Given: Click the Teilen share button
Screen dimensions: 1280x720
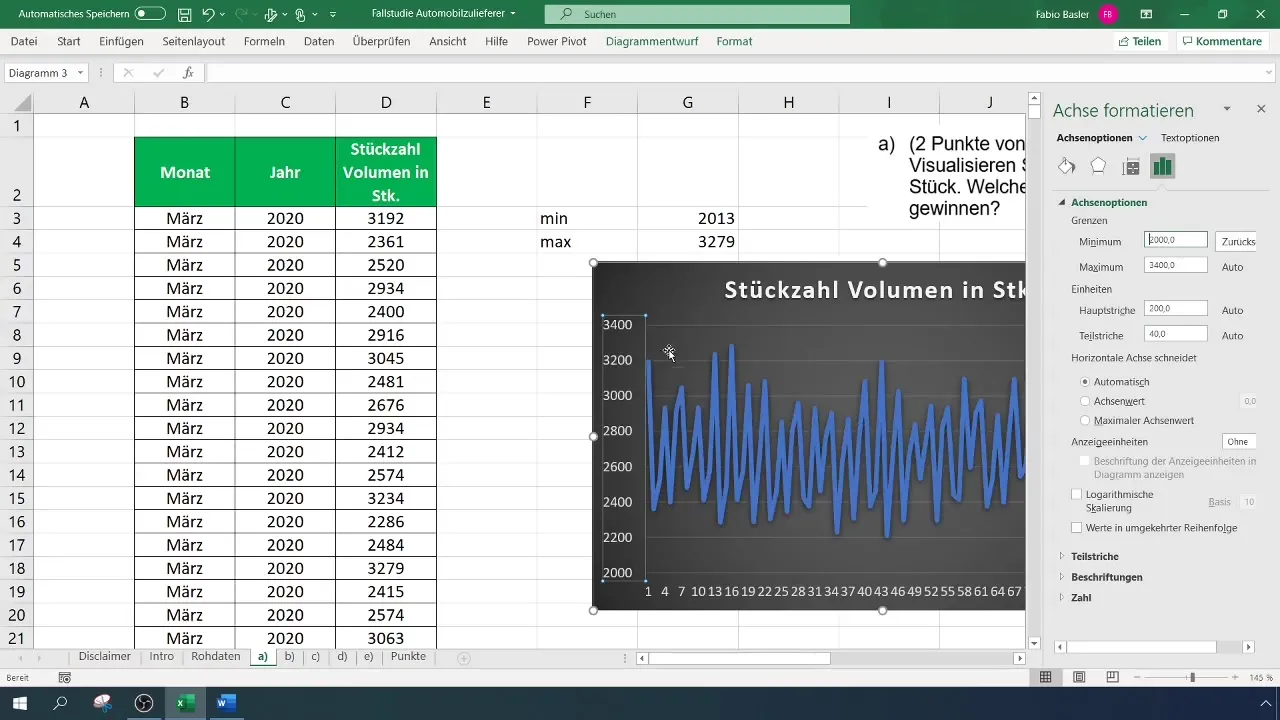Looking at the screenshot, I should click(x=1140, y=41).
